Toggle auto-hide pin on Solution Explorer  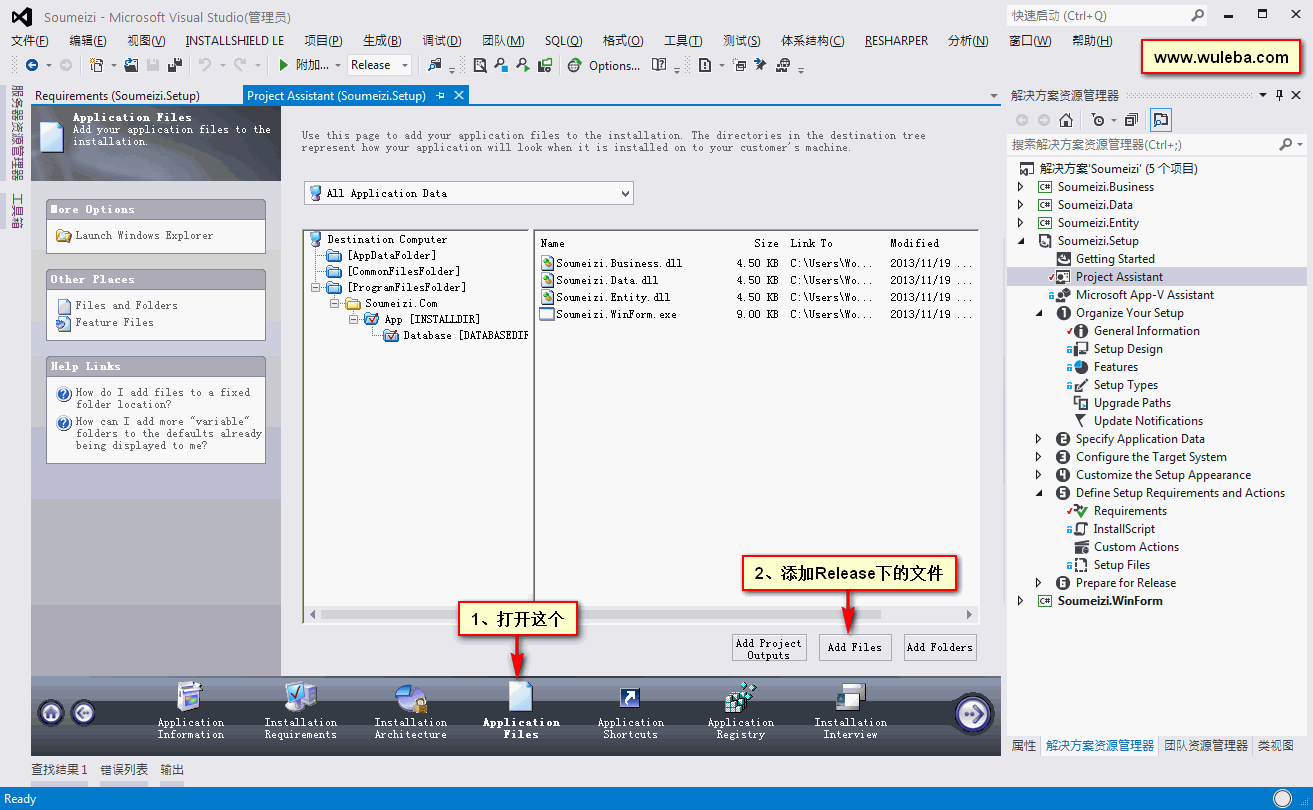coord(1279,95)
